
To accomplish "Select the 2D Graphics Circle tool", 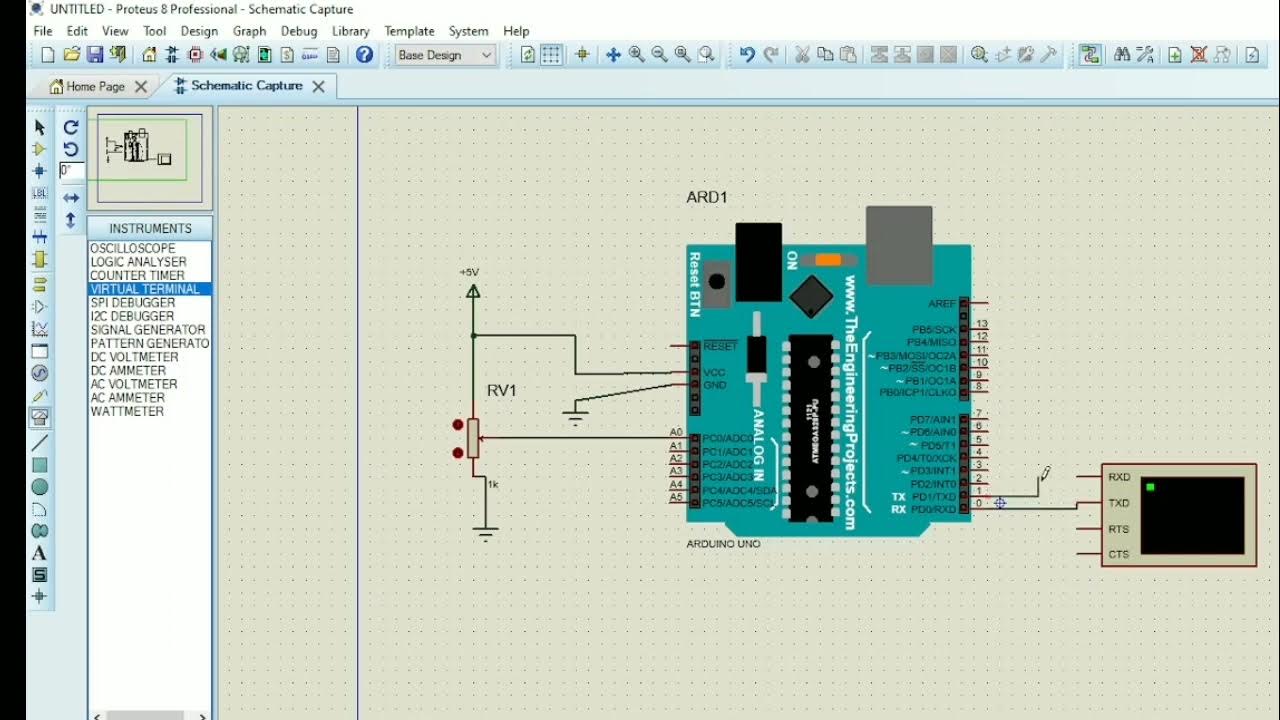I will (x=40, y=487).
